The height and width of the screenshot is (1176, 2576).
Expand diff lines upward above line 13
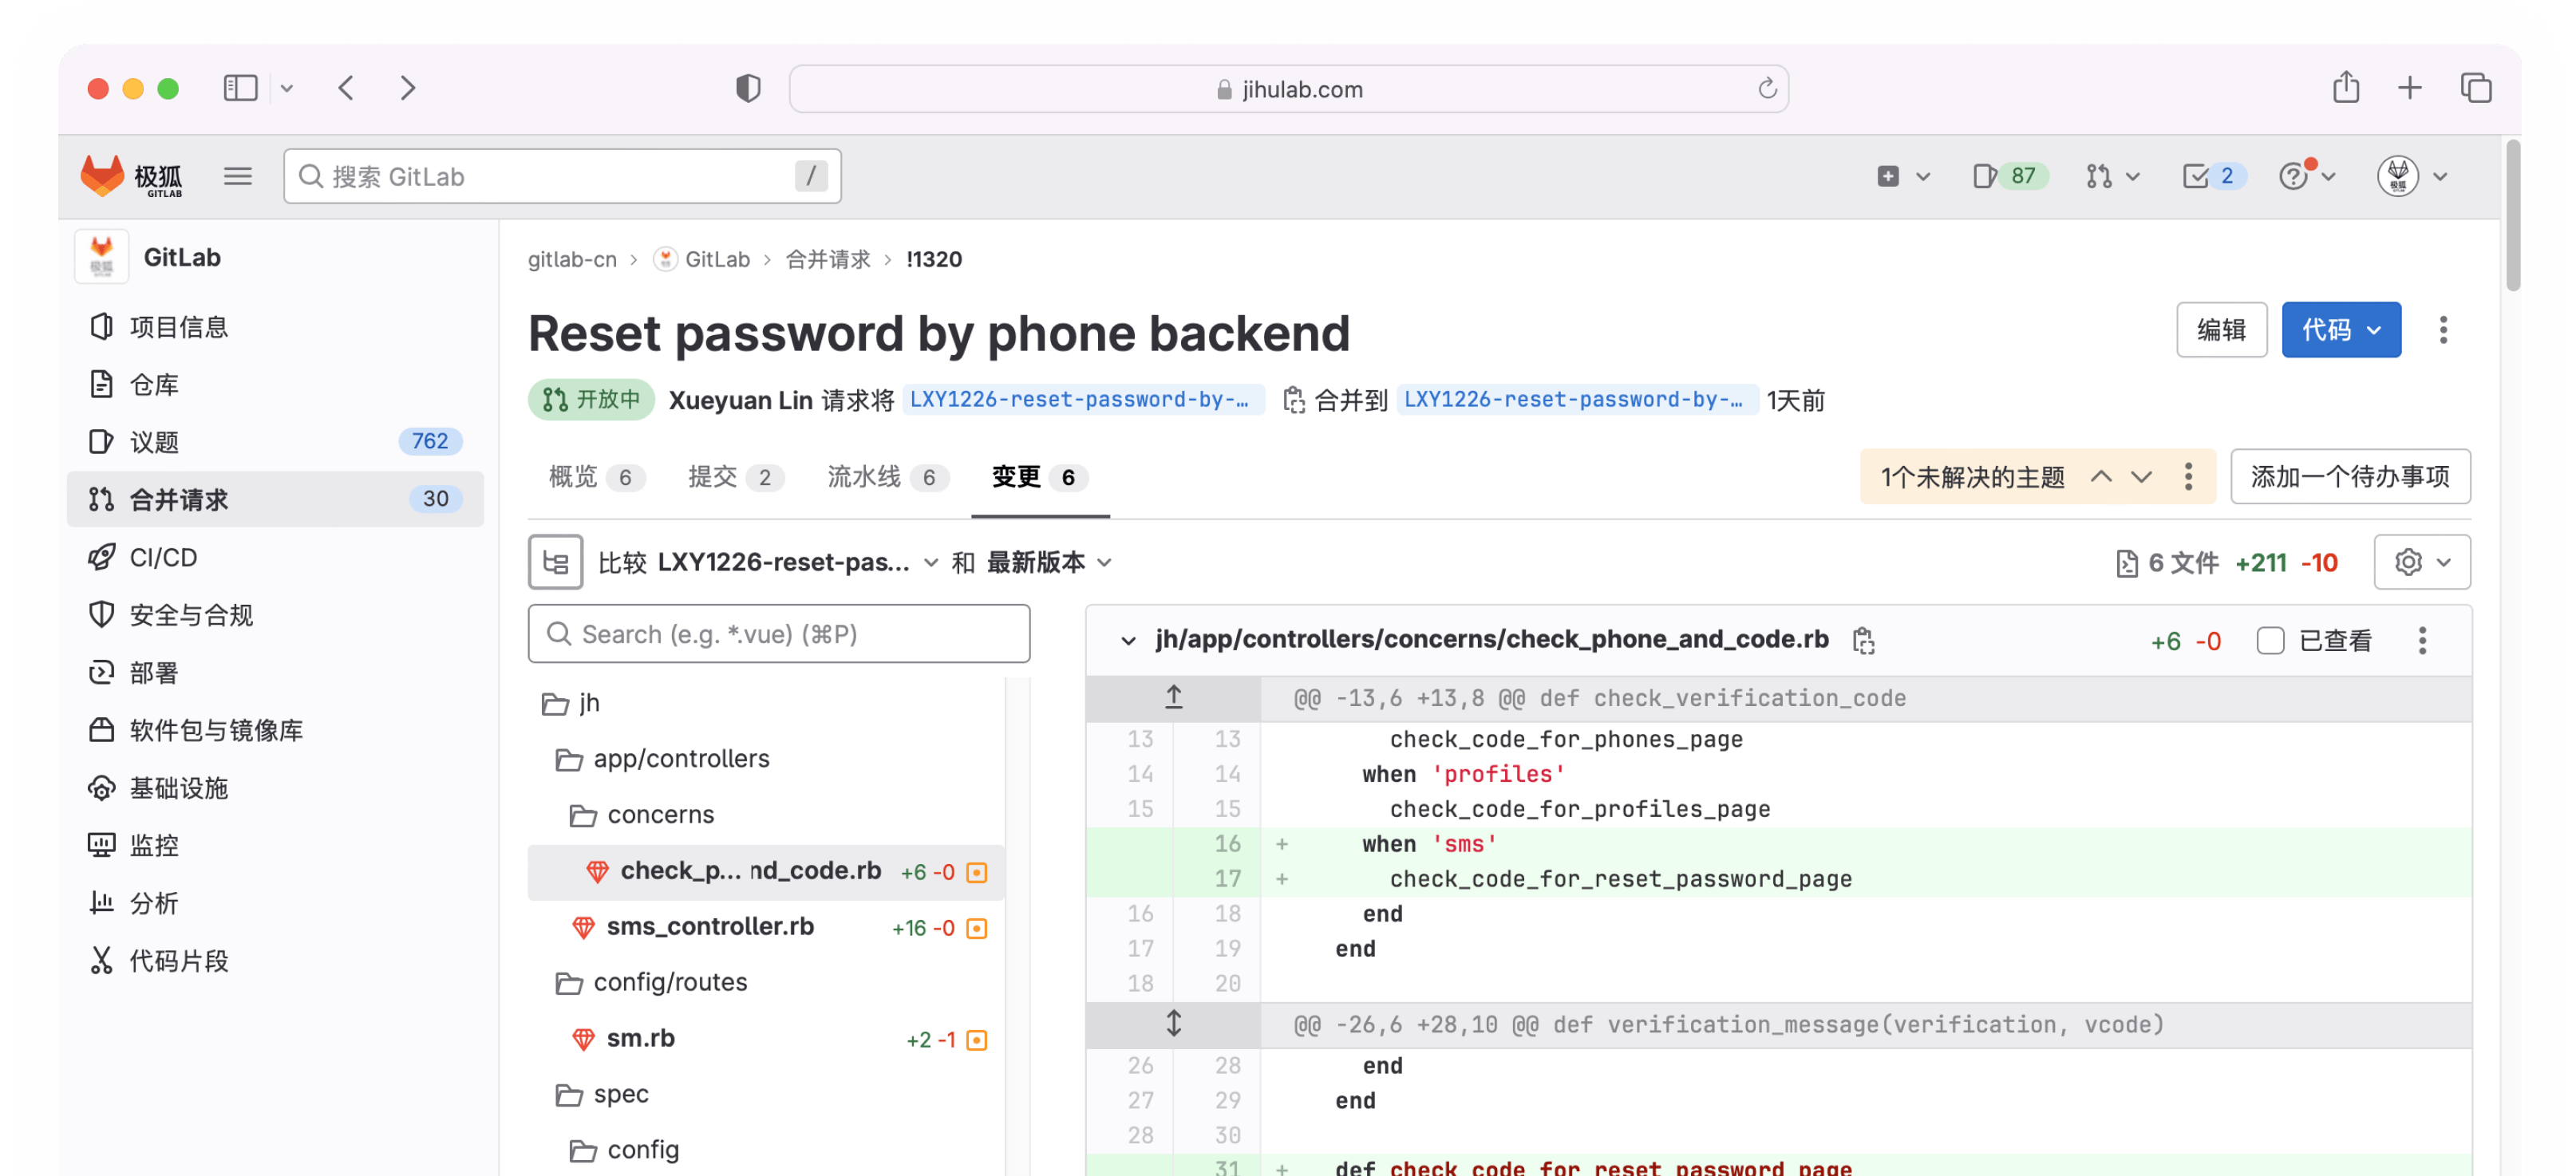(1173, 698)
